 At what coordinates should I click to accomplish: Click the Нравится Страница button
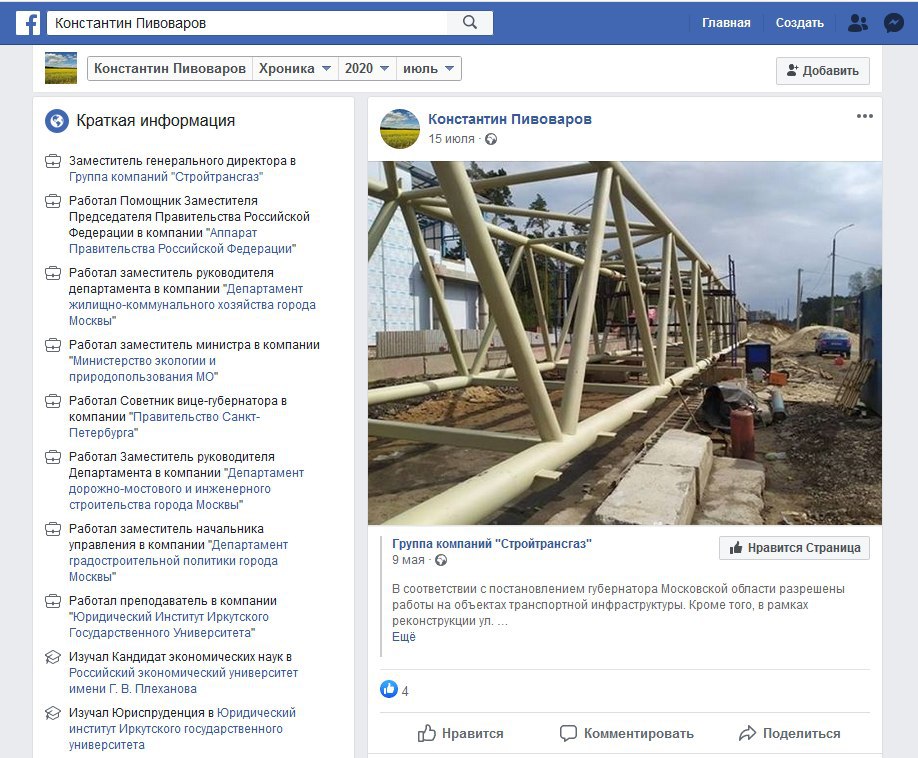coord(794,548)
